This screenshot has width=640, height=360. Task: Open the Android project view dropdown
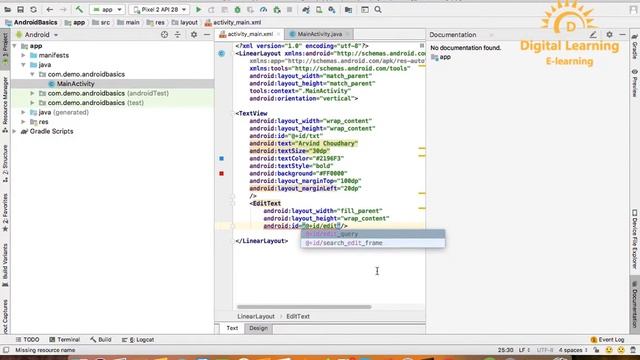coord(37,35)
